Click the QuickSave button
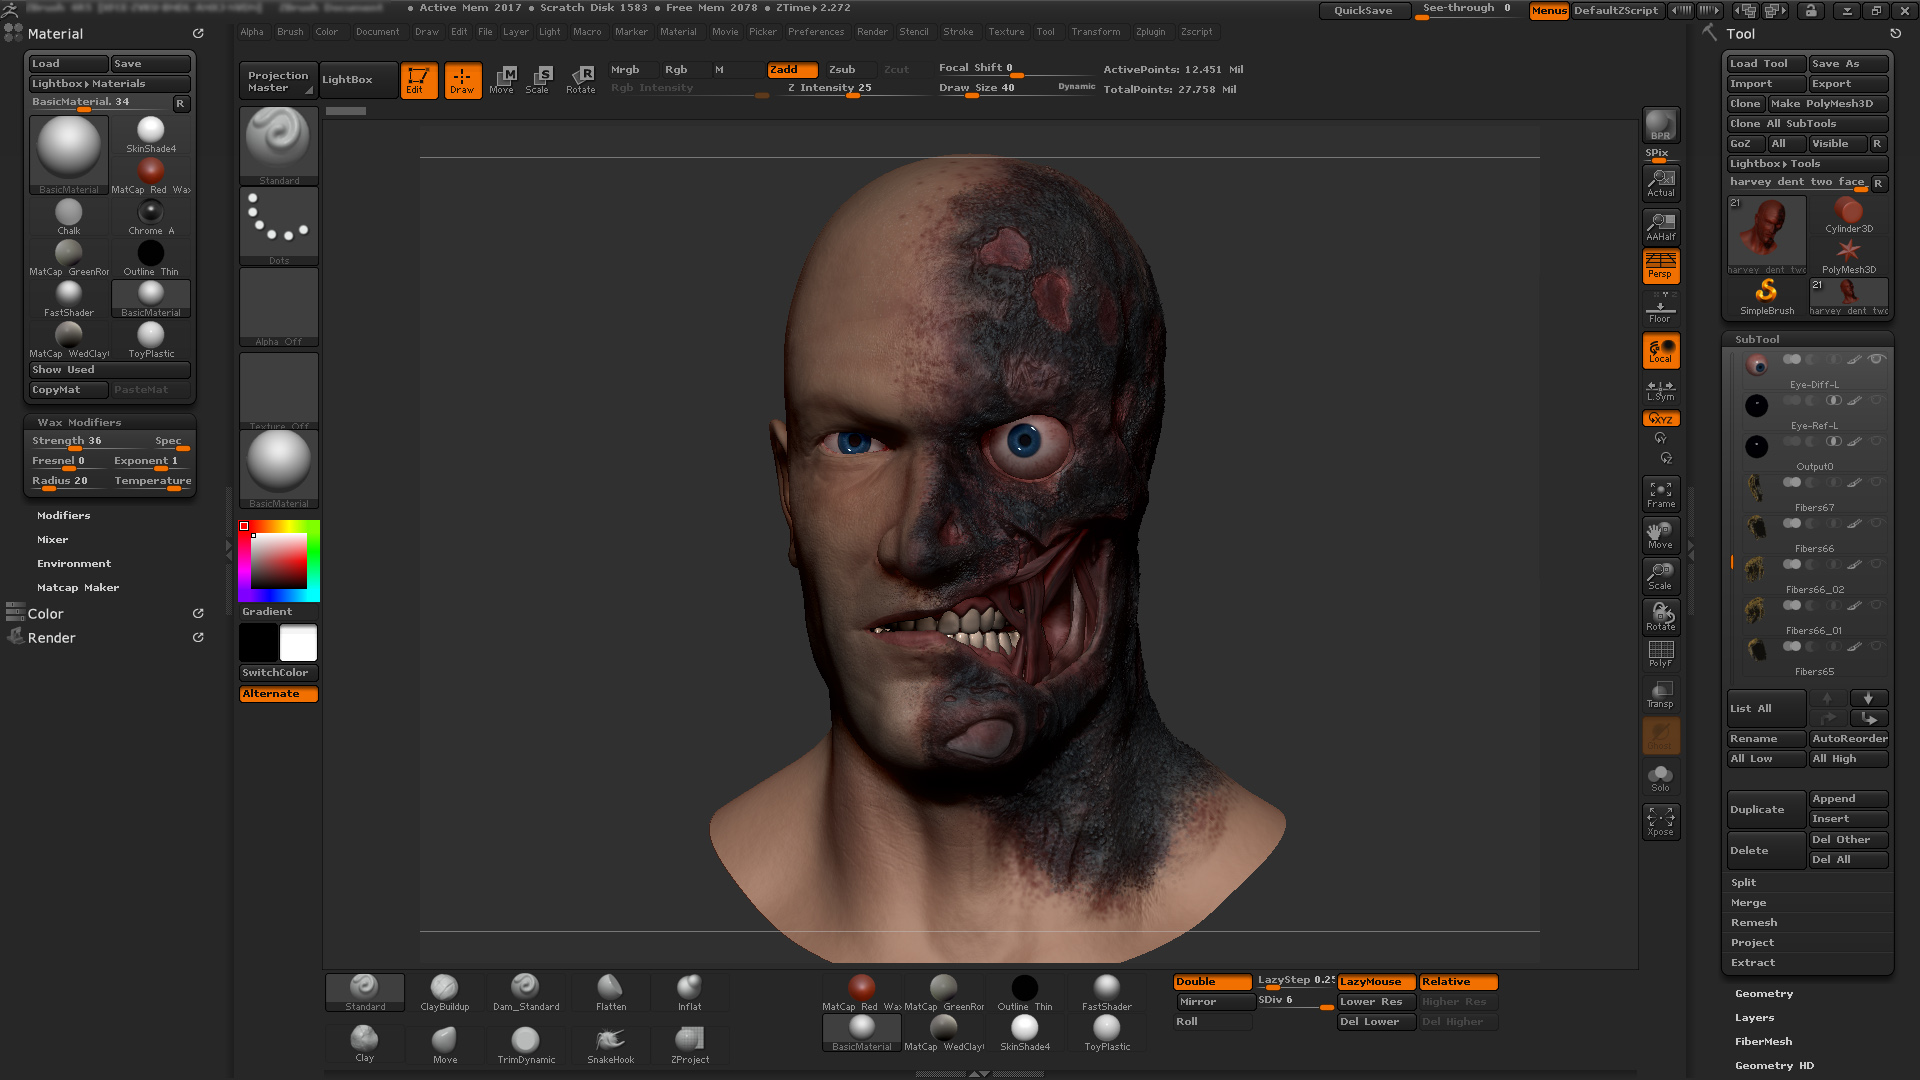1920x1080 pixels. [x=1364, y=11]
